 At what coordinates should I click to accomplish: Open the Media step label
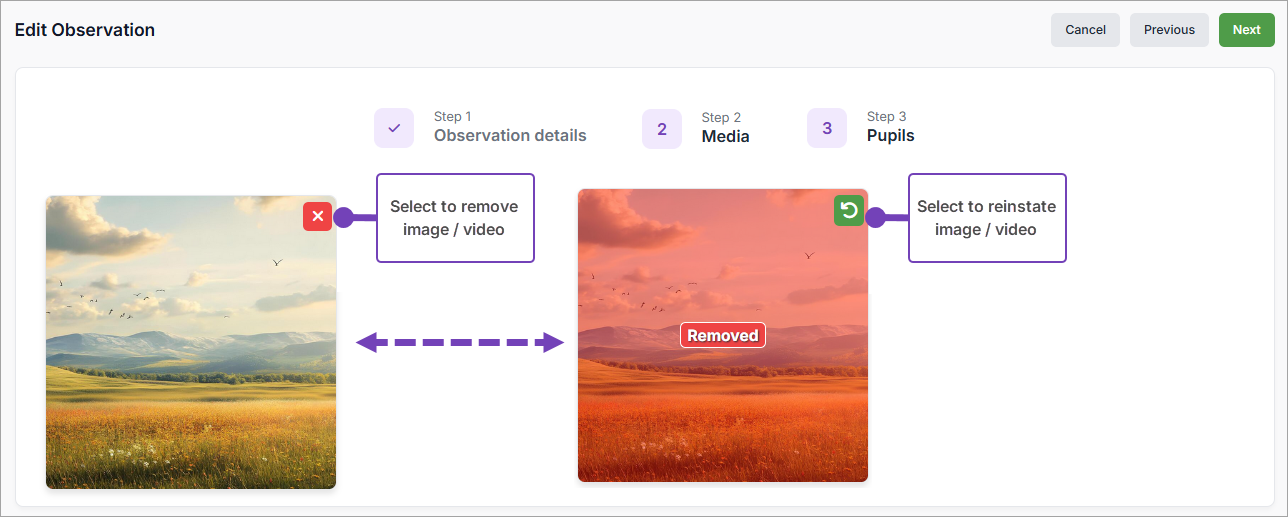(725, 136)
